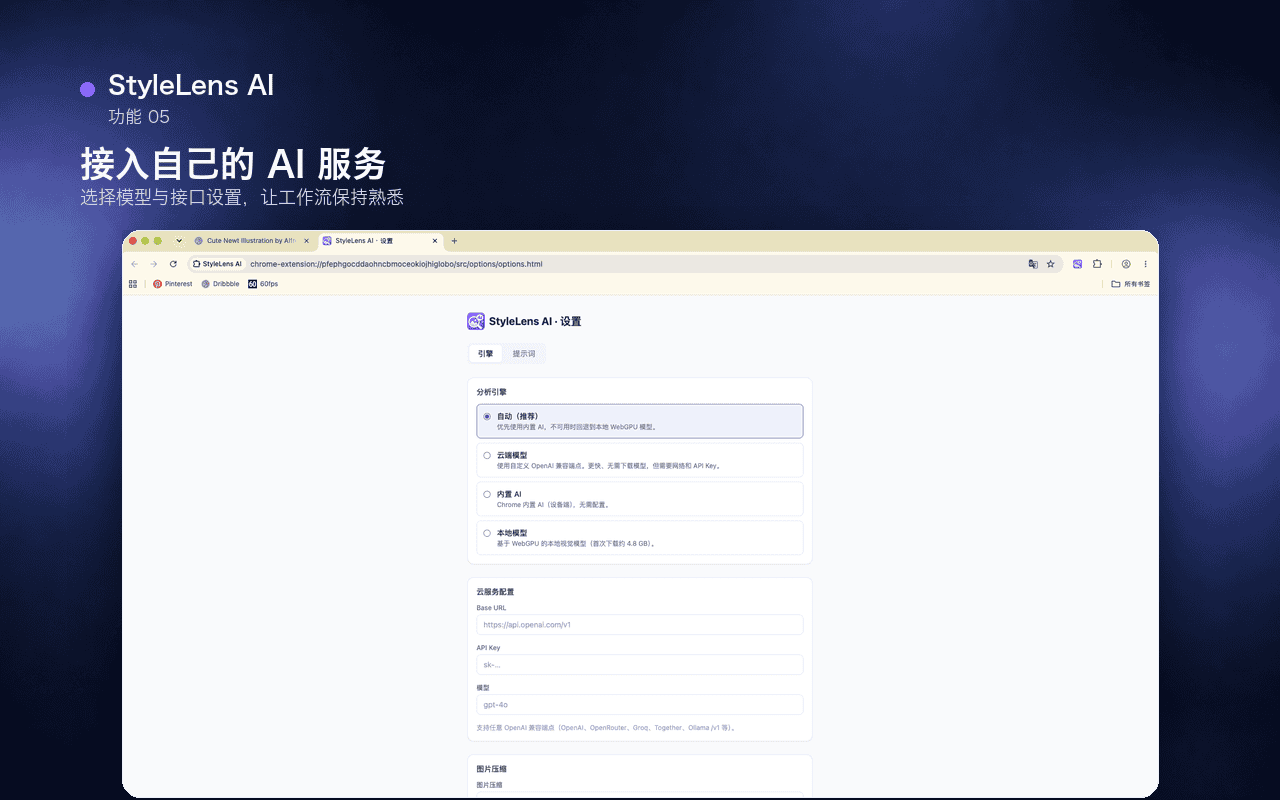Image resolution: width=1280 pixels, height=800 pixels.
Task: Click the StyleLens AI · 设置 page title
Action: (x=535, y=322)
